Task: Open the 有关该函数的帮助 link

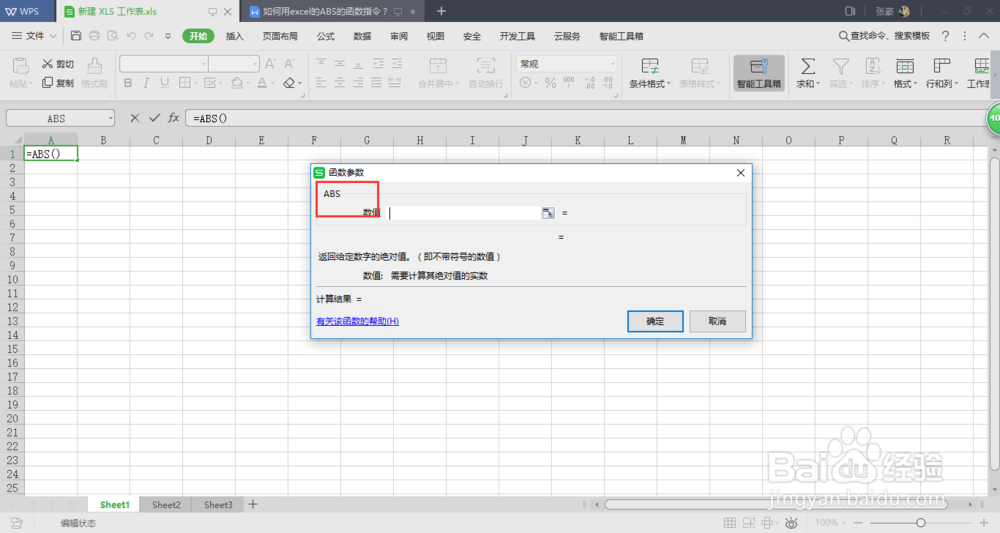Action: [358, 321]
